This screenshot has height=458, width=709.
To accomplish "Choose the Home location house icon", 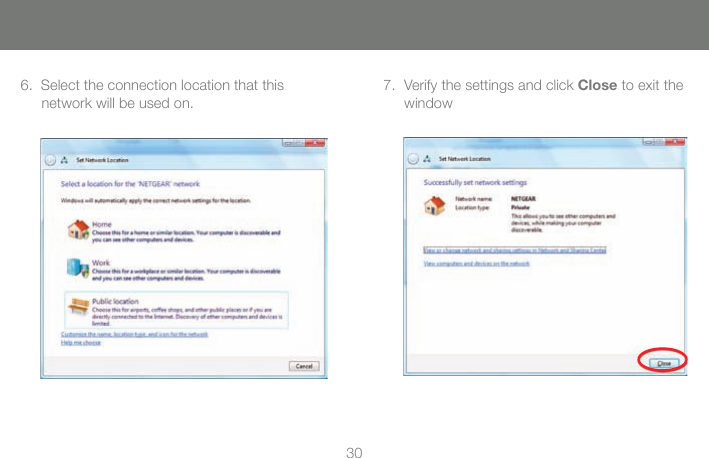I will pos(78,230).
